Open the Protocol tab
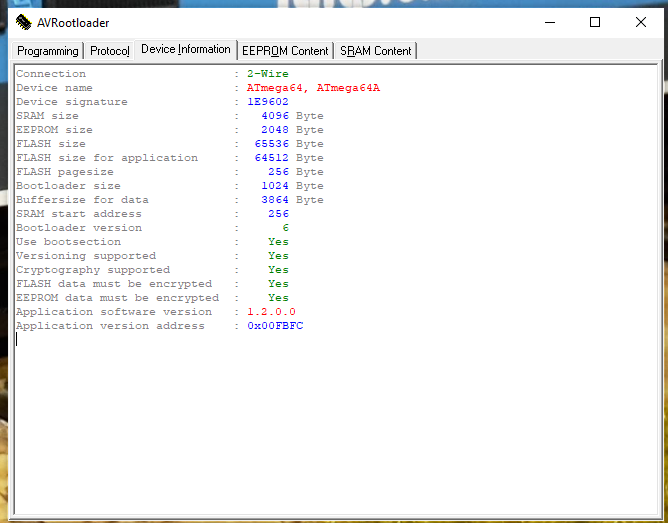 coord(109,51)
